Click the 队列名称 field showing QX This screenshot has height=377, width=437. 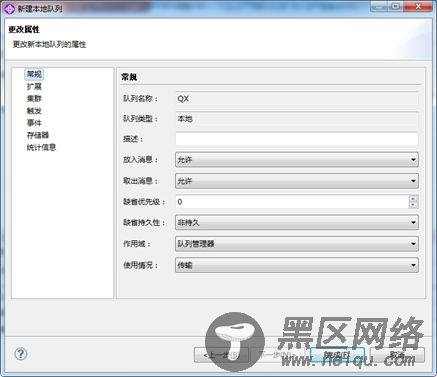(297, 99)
